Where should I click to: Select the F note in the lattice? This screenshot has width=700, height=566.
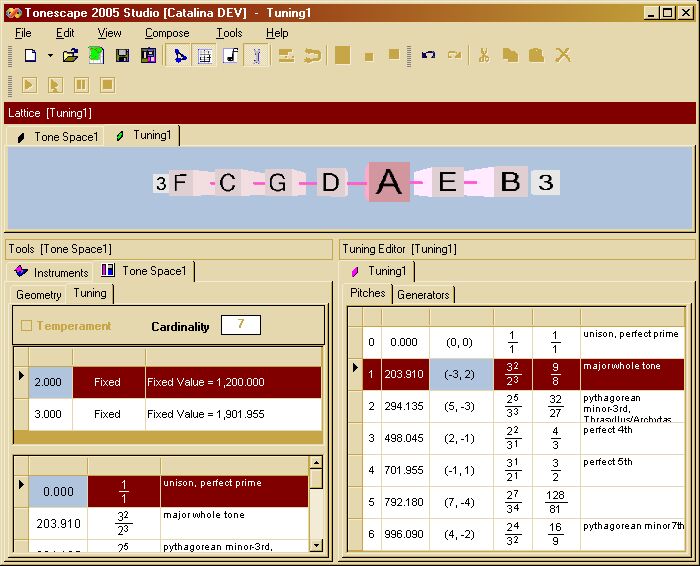click(x=180, y=182)
